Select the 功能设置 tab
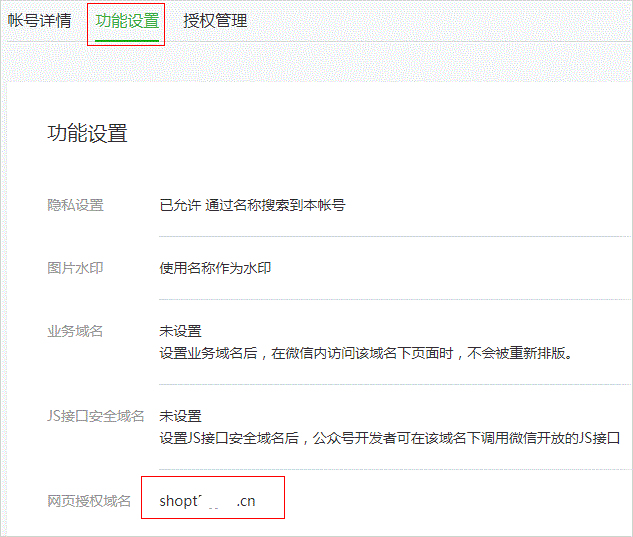The height and width of the screenshot is (537, 633). [126, 21]
